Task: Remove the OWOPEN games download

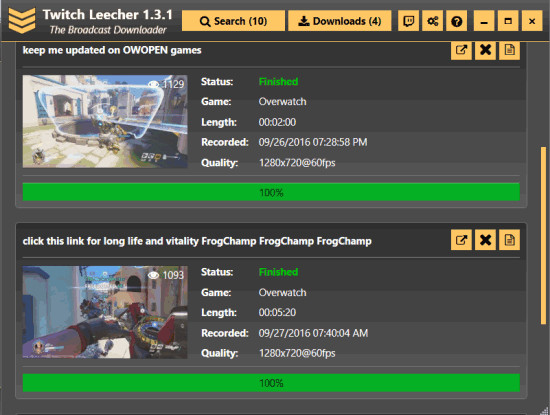Action: coord(485,50)
